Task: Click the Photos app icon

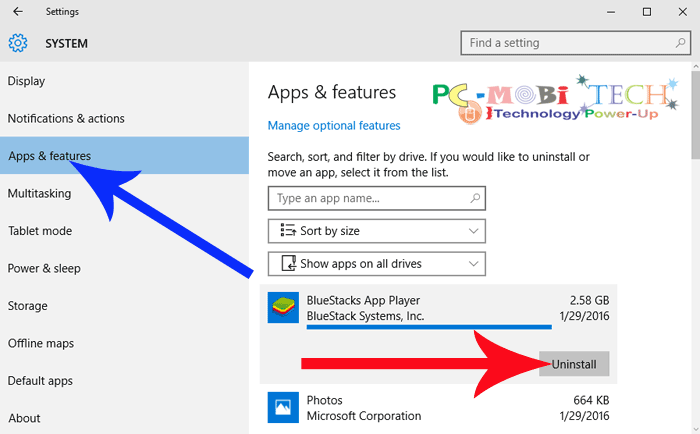Action: coord(283,407)
